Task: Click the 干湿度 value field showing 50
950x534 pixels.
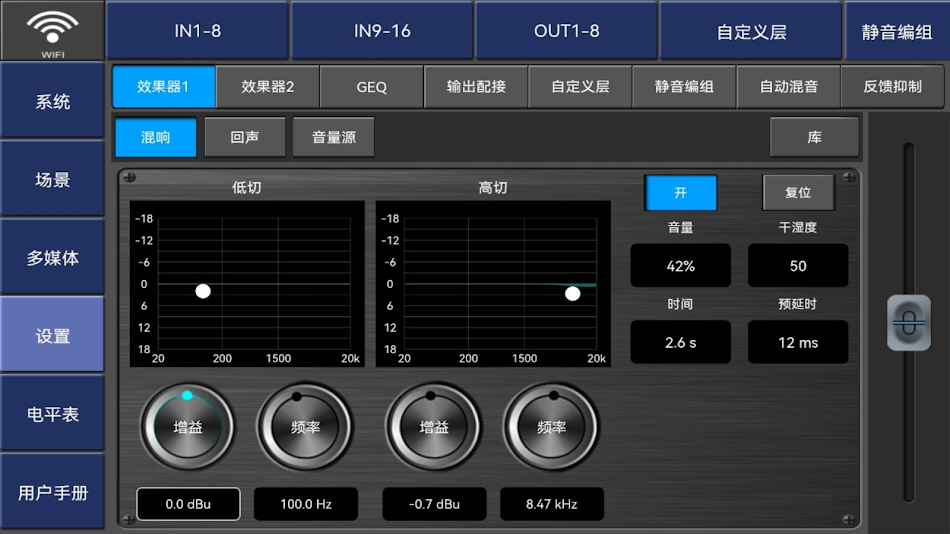Action: click(x=798, y=265)
